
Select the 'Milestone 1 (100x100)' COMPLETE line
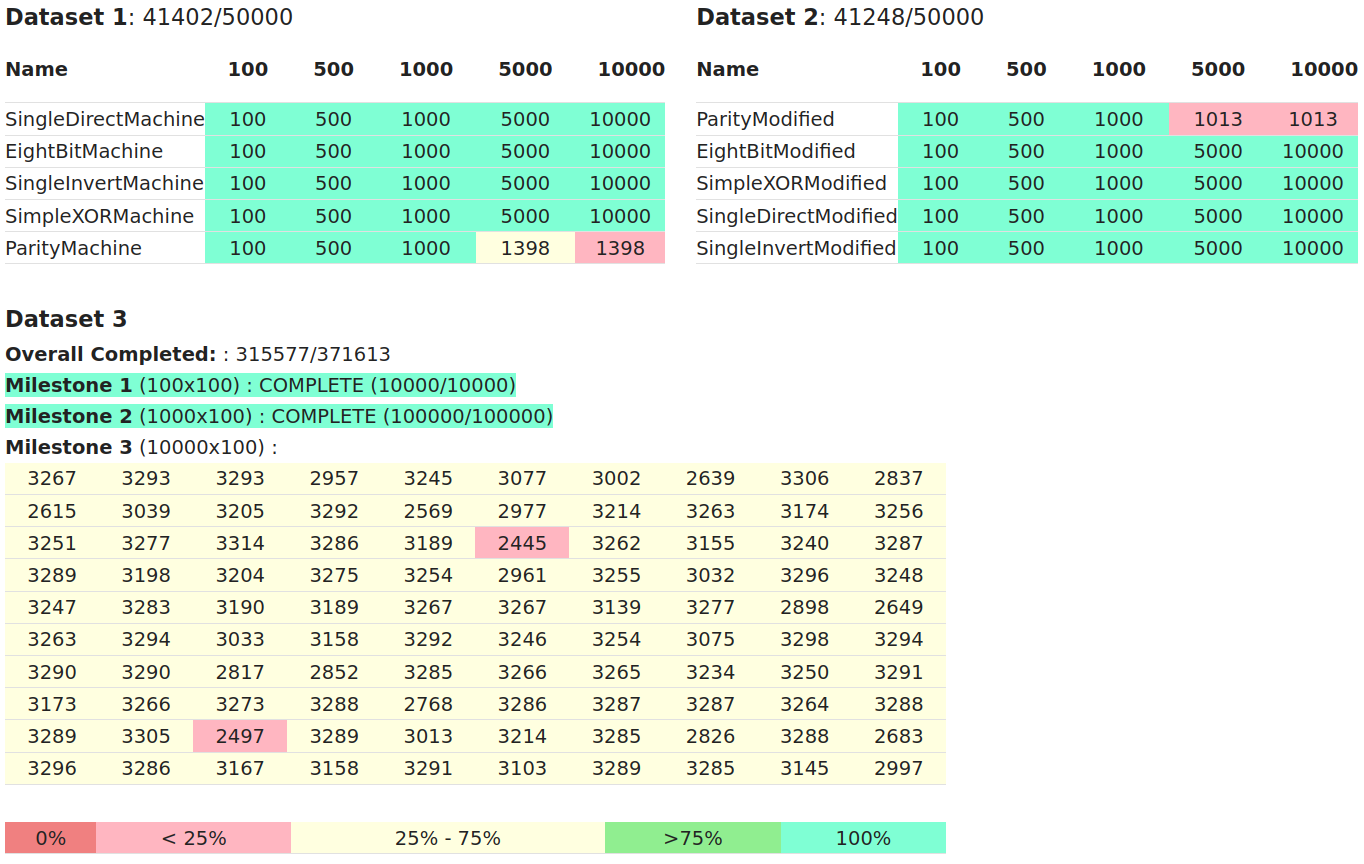point(260,385)
